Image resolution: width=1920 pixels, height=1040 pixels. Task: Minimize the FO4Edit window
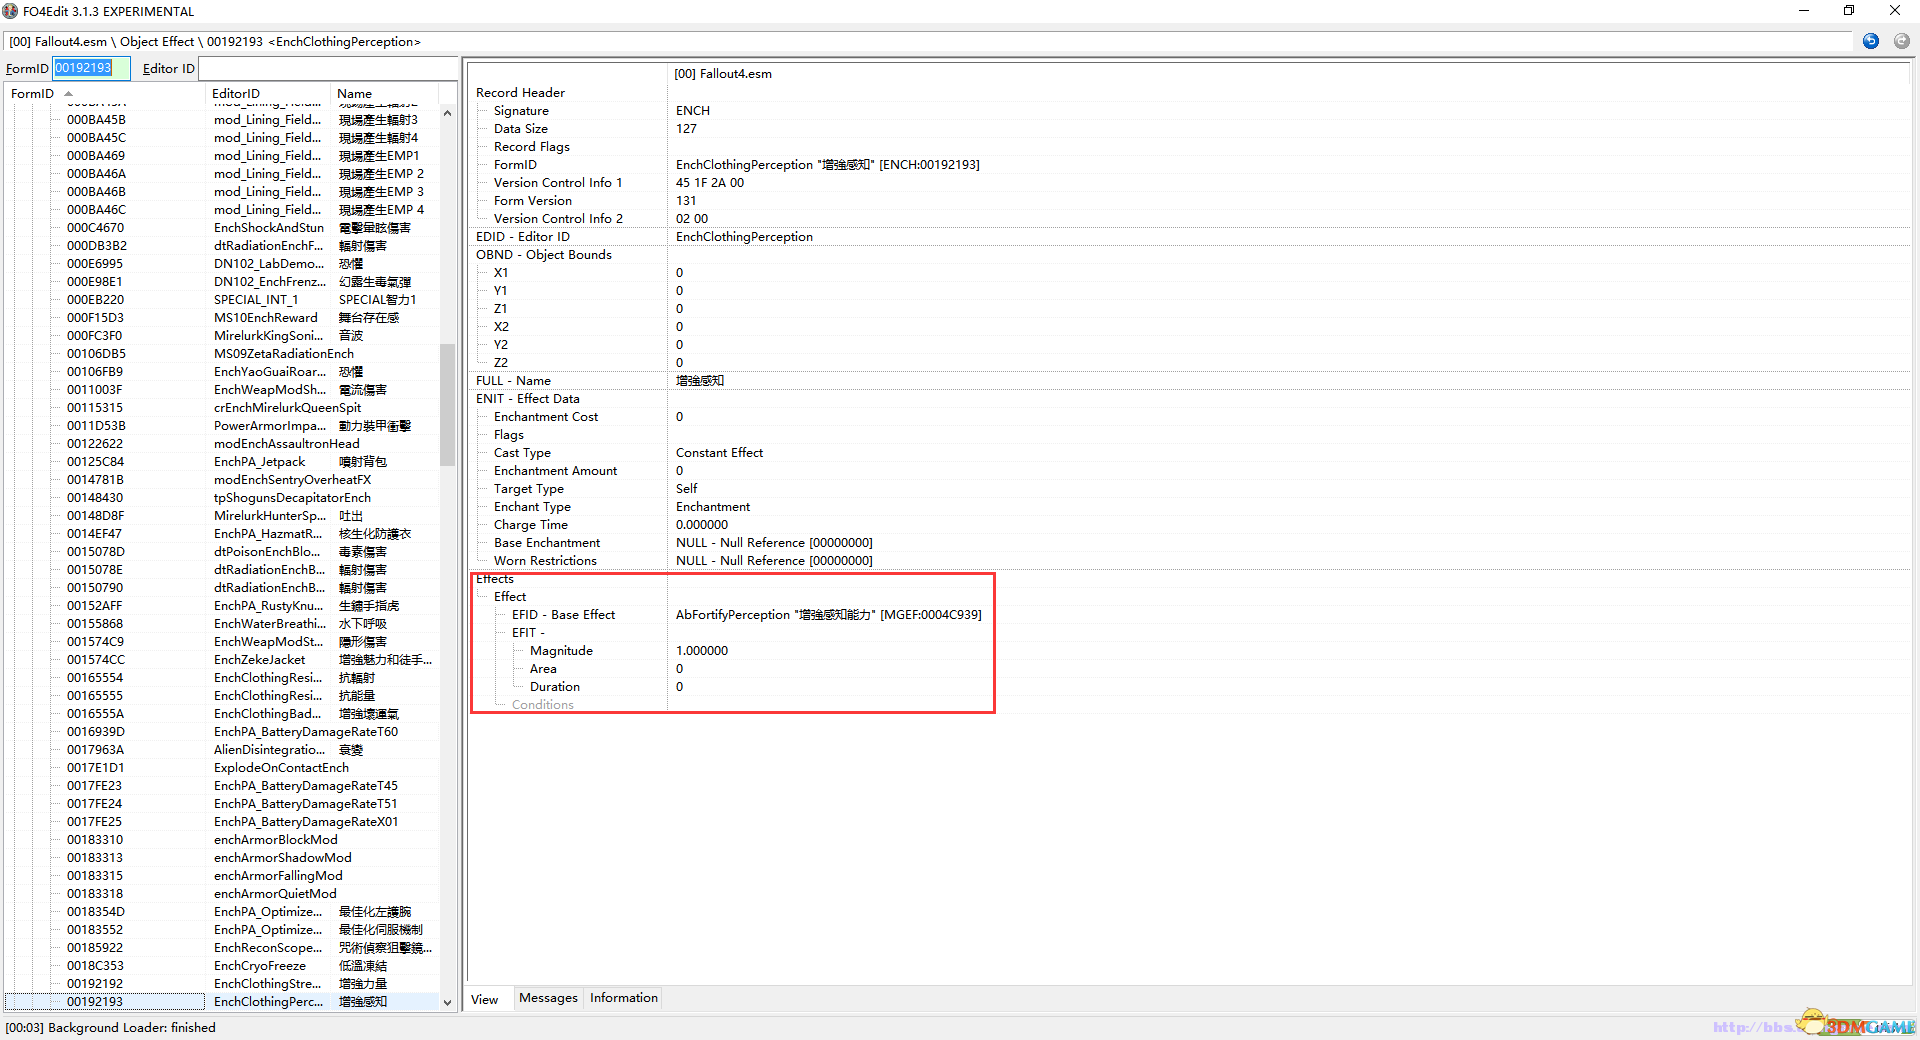(1804, 11)
